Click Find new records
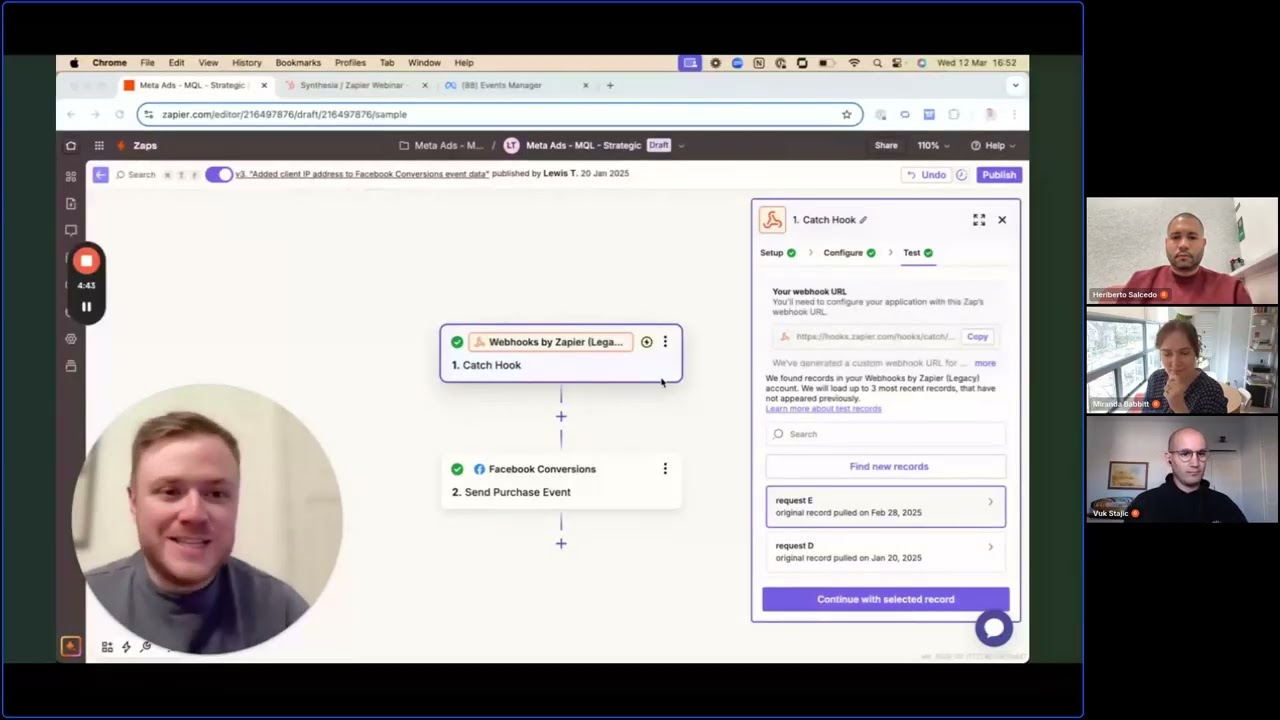This screenshot has width=1280, height=720. click(x=886, y=467)
